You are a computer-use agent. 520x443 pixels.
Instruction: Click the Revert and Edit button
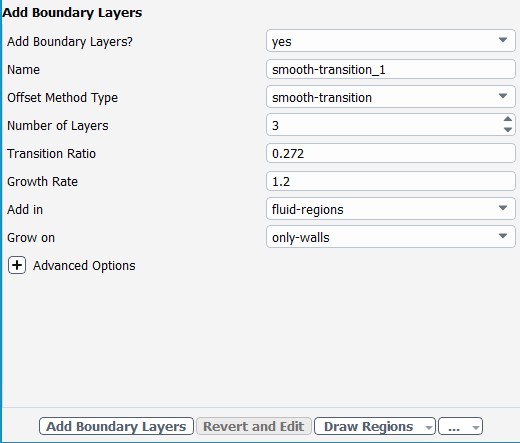click(254, 426)
